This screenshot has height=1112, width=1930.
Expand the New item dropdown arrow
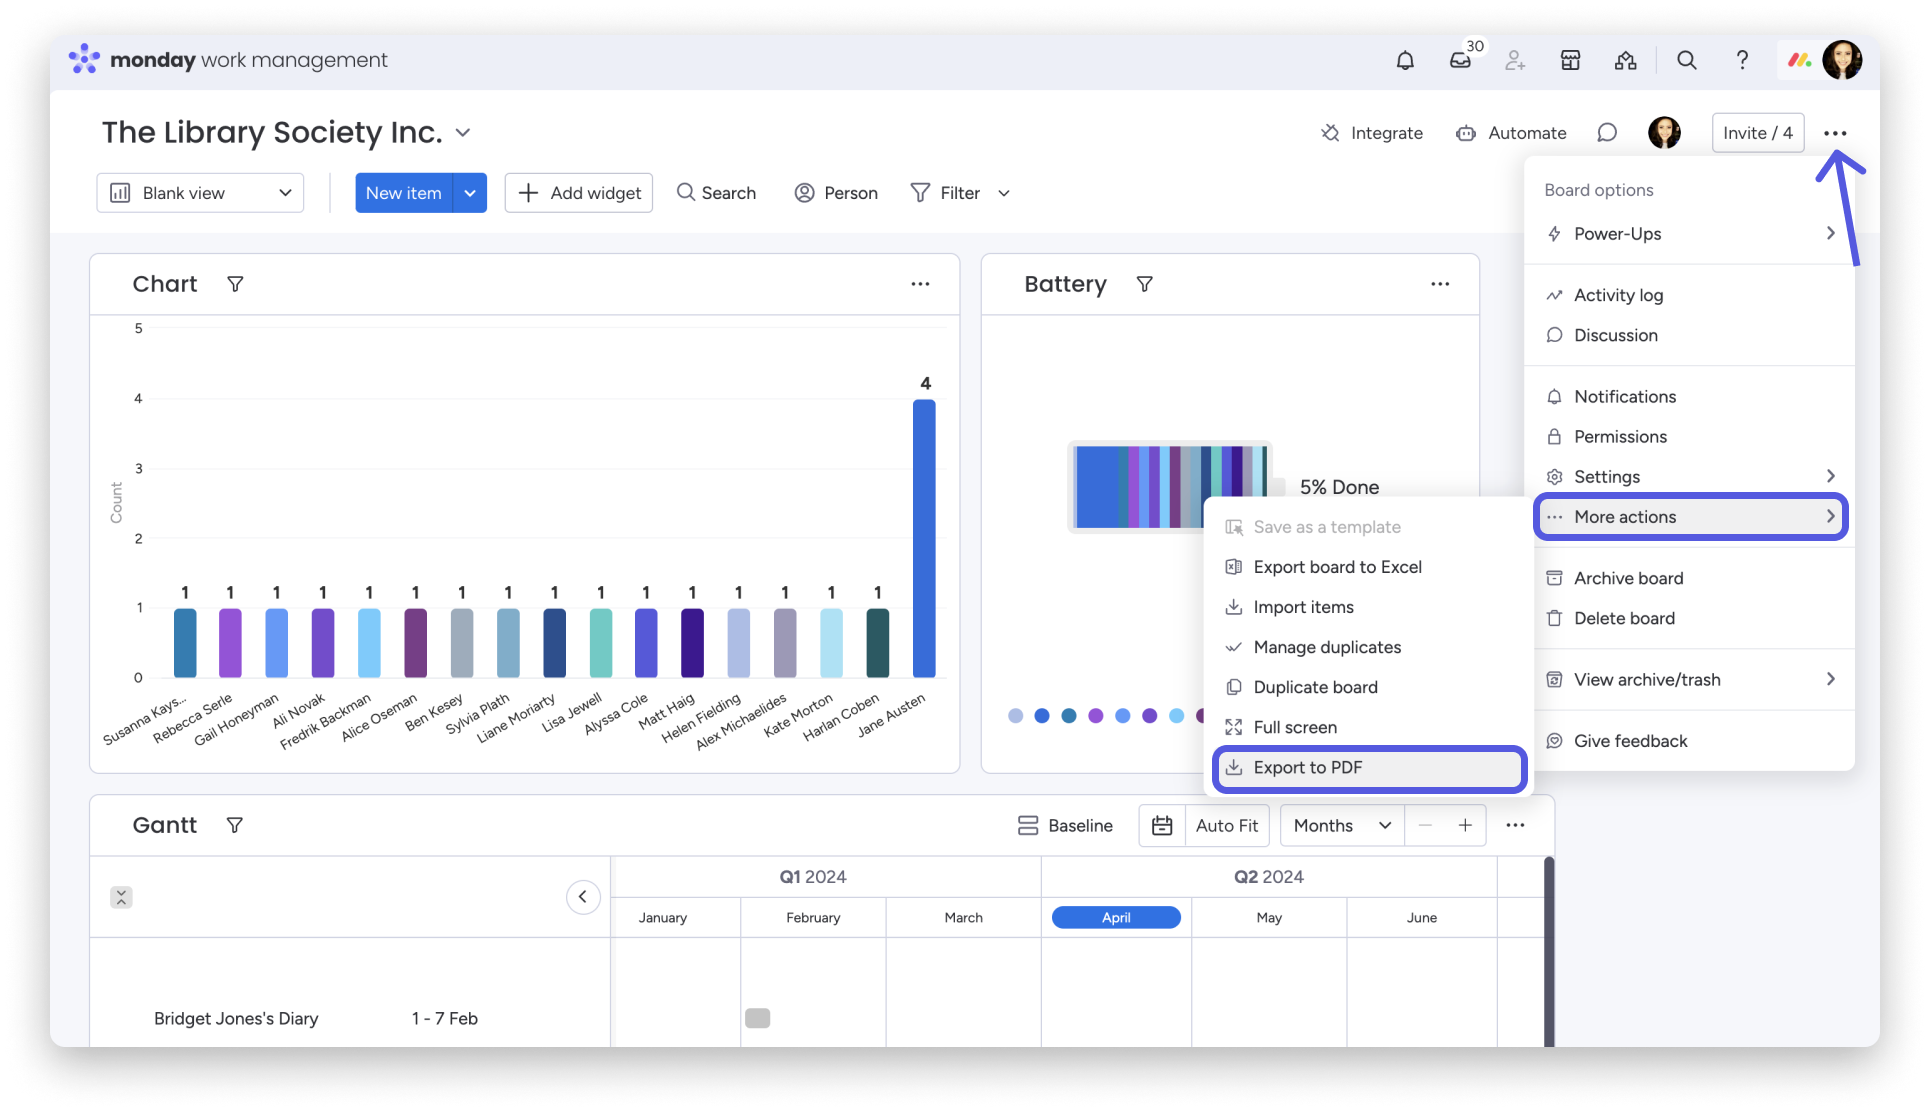[470, 193]
